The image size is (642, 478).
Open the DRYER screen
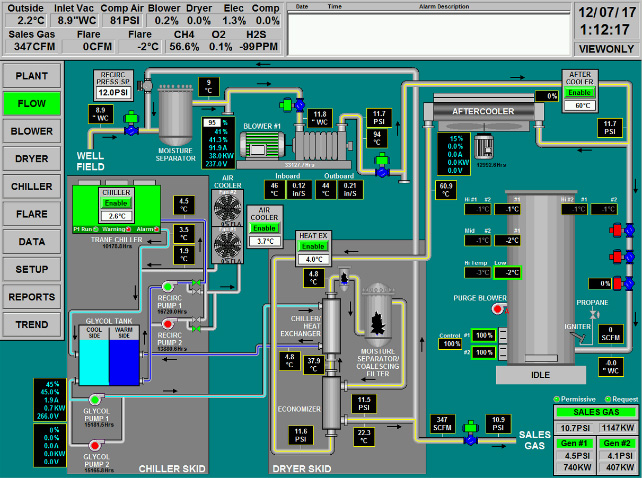[32, 159]
